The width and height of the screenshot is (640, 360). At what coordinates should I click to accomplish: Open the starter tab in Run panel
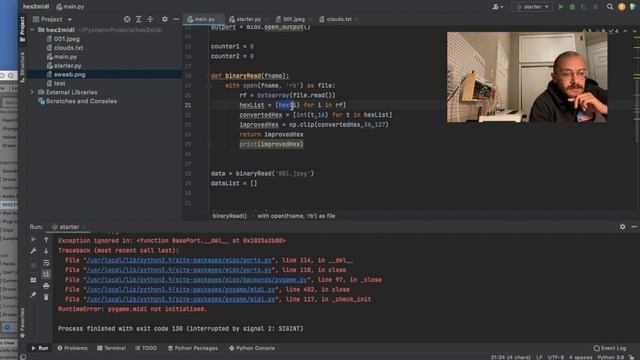[x=68, y=227]
